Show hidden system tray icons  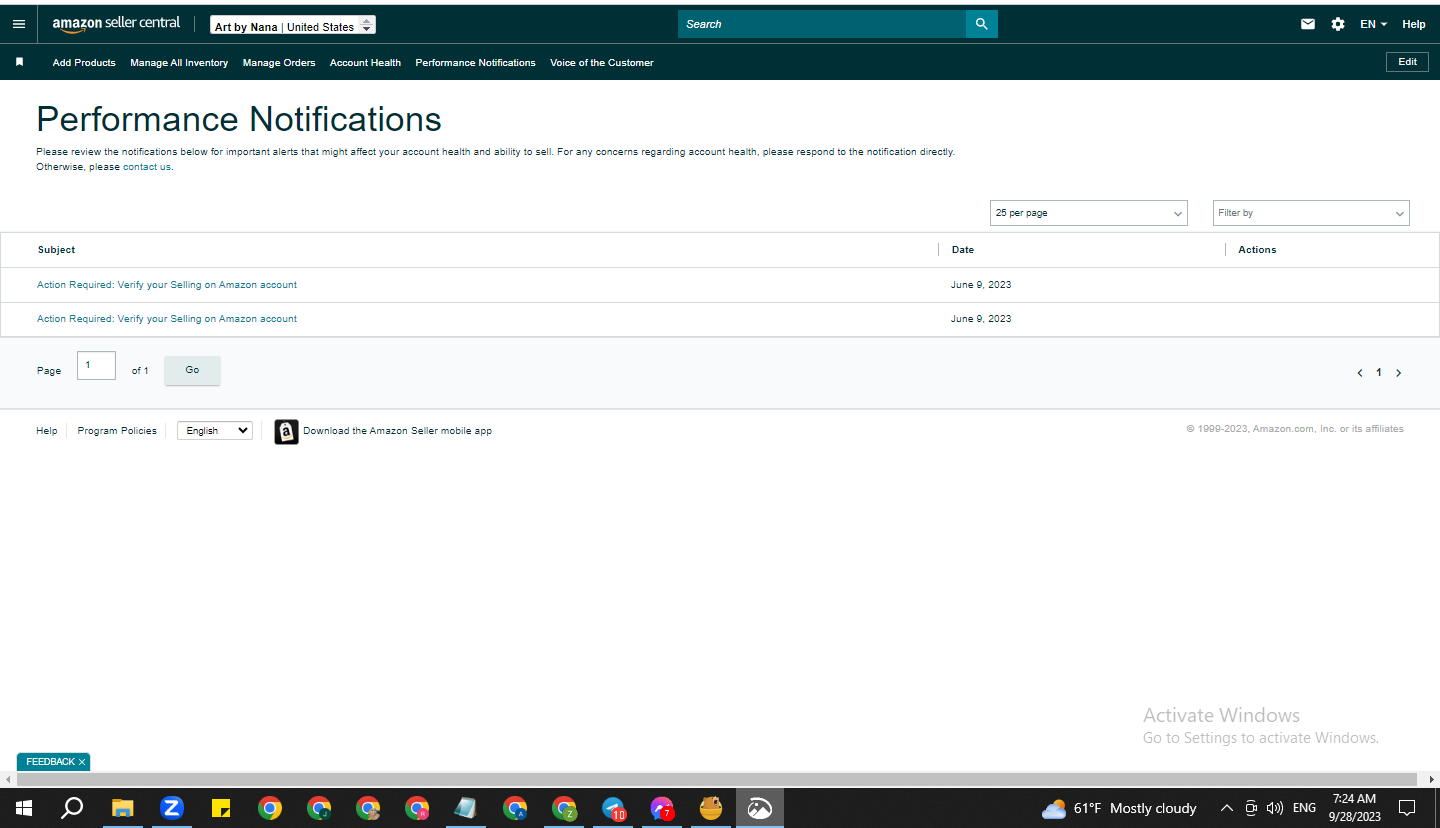[x=1226, y=808]
